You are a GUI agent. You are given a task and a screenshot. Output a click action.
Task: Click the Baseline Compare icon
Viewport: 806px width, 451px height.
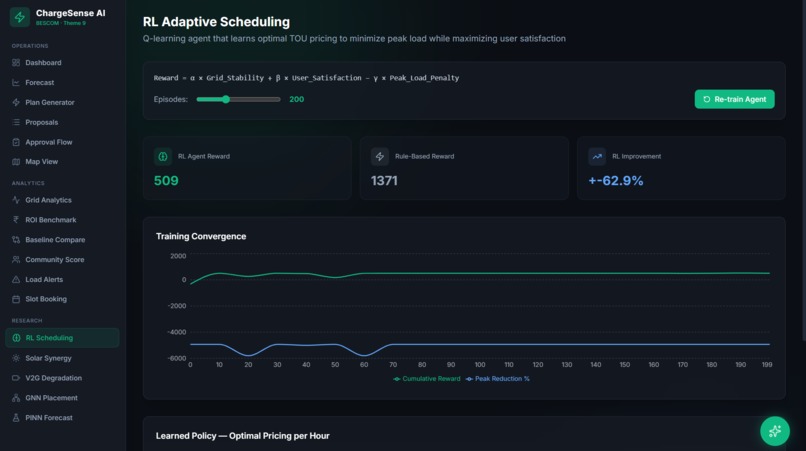pyautogui.click(x=16, y=240)
